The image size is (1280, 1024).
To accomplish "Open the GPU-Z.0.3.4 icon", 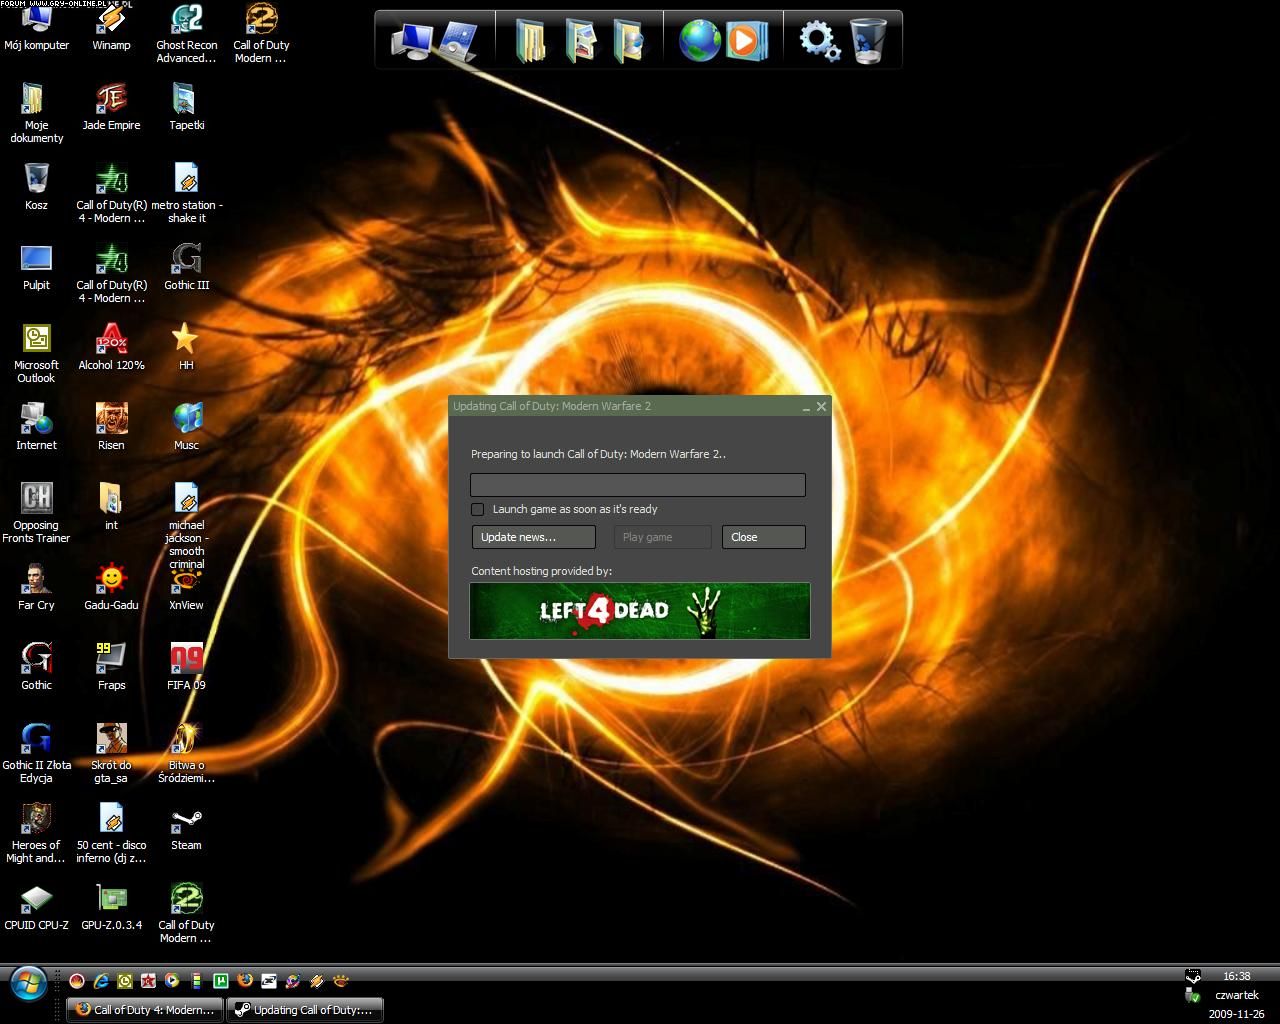I will click(x=111, y=901).
